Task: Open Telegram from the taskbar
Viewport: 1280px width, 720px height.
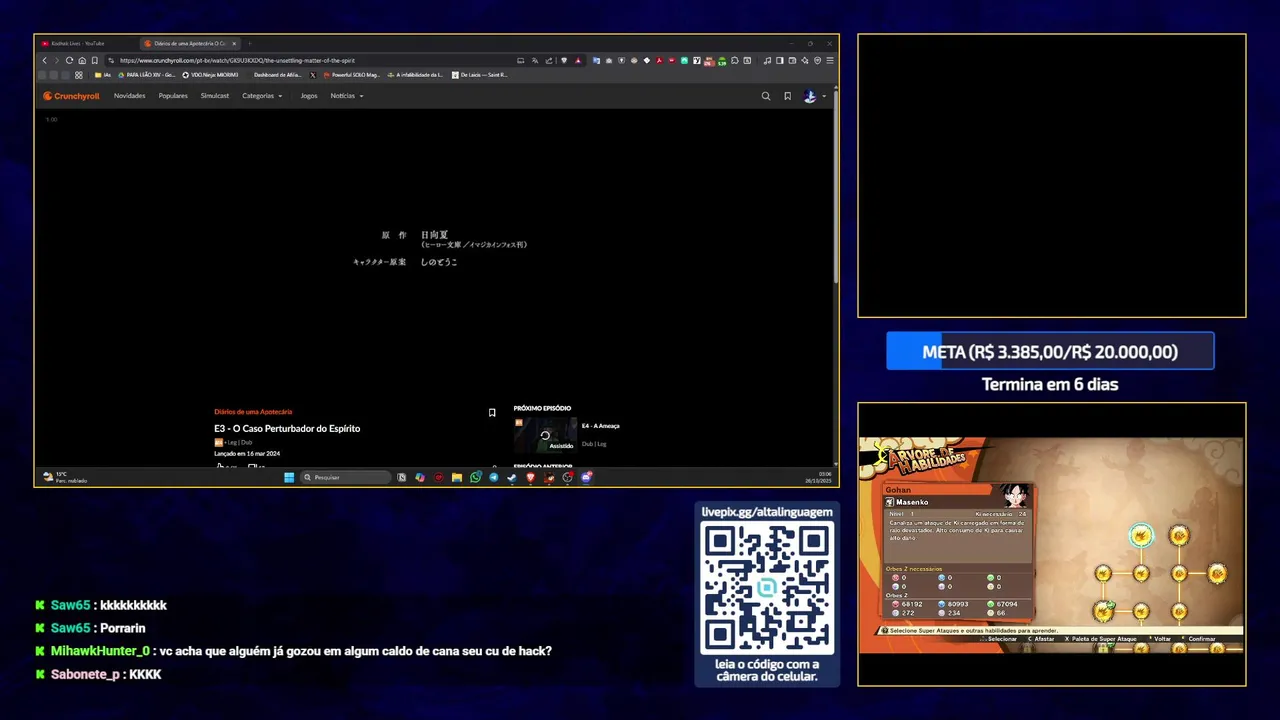Action: click(494, 477)
